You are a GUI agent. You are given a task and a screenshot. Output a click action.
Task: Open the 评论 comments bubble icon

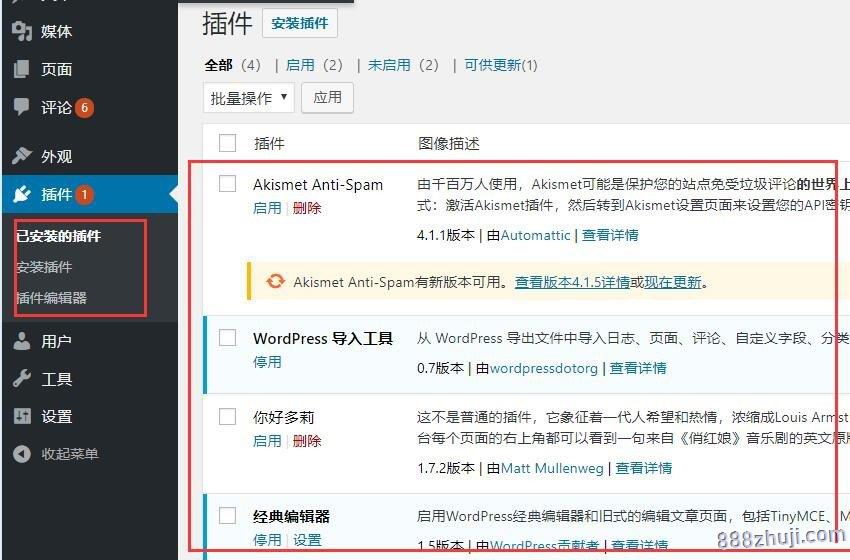[22, 106]
